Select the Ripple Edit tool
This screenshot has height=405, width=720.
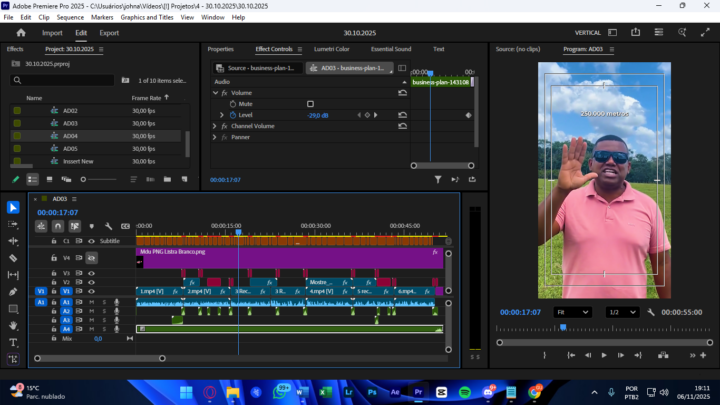point(13,241)
